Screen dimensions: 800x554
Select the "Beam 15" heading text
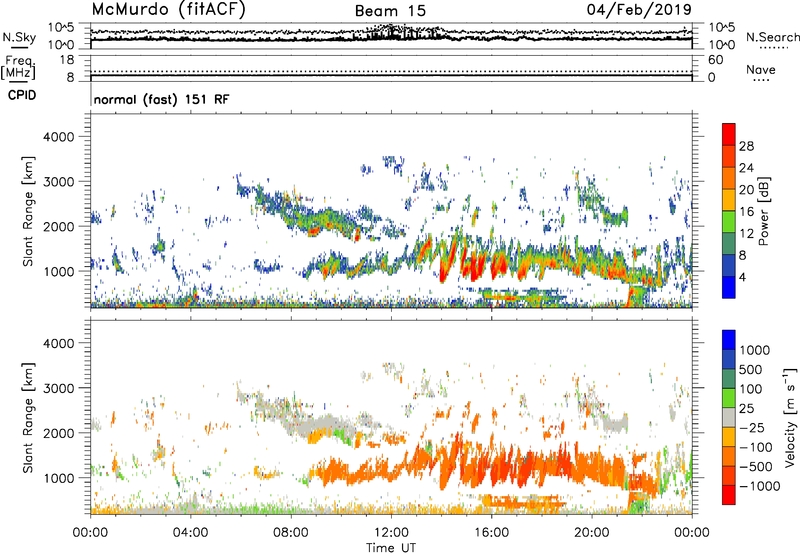point(390,11)
